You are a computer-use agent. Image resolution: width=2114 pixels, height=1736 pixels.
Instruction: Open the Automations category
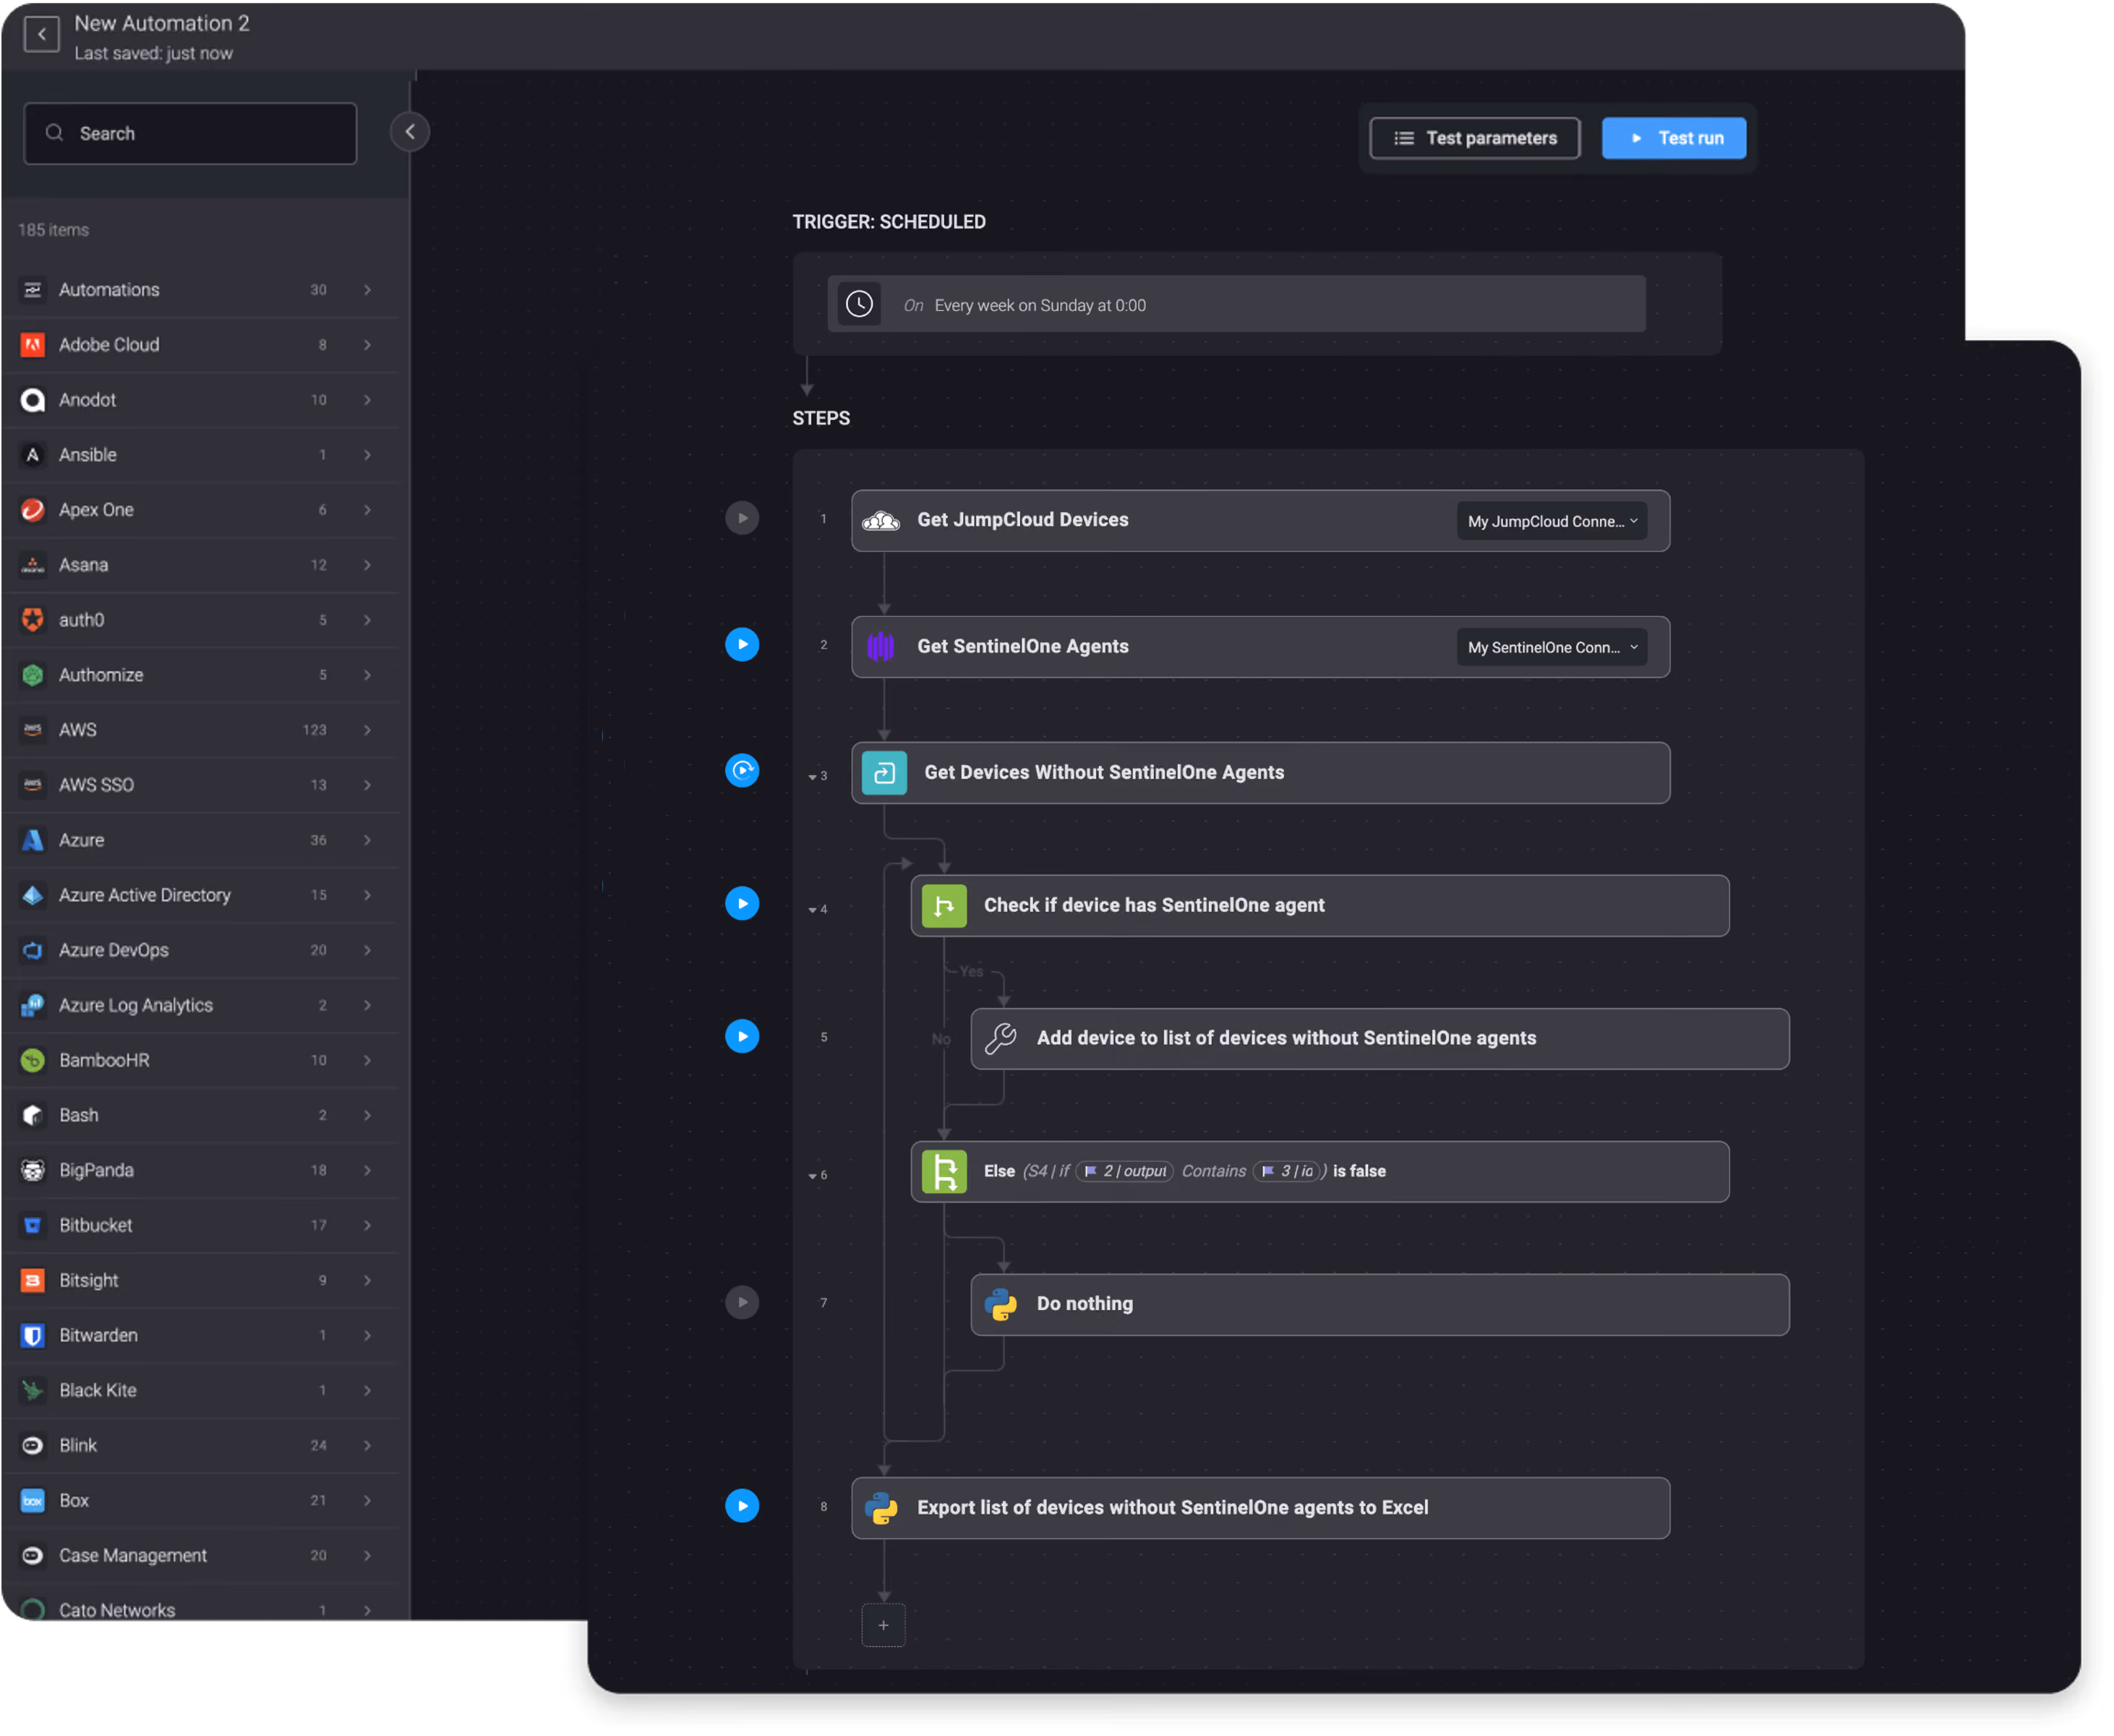(x=200, y=290)
